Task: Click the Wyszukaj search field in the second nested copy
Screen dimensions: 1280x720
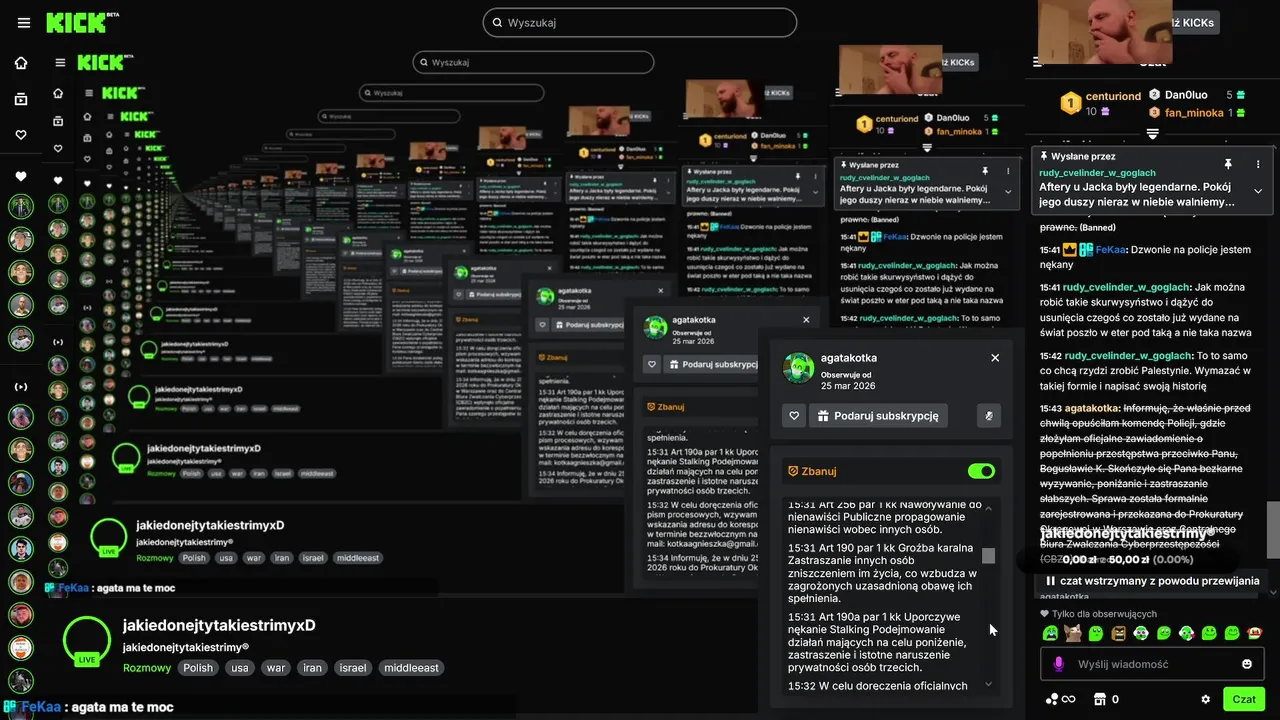Action: pyautogui.click(x=533, y=62)
